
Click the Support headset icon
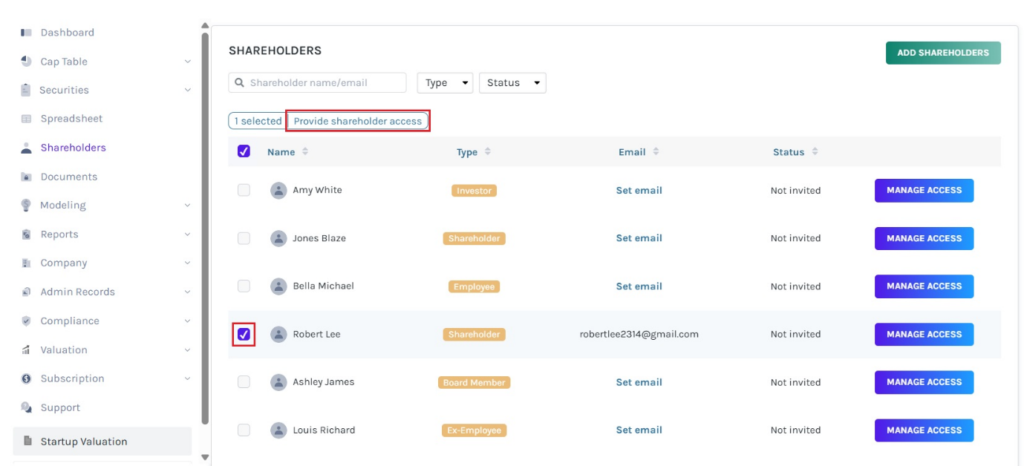[x=26, y=408]
